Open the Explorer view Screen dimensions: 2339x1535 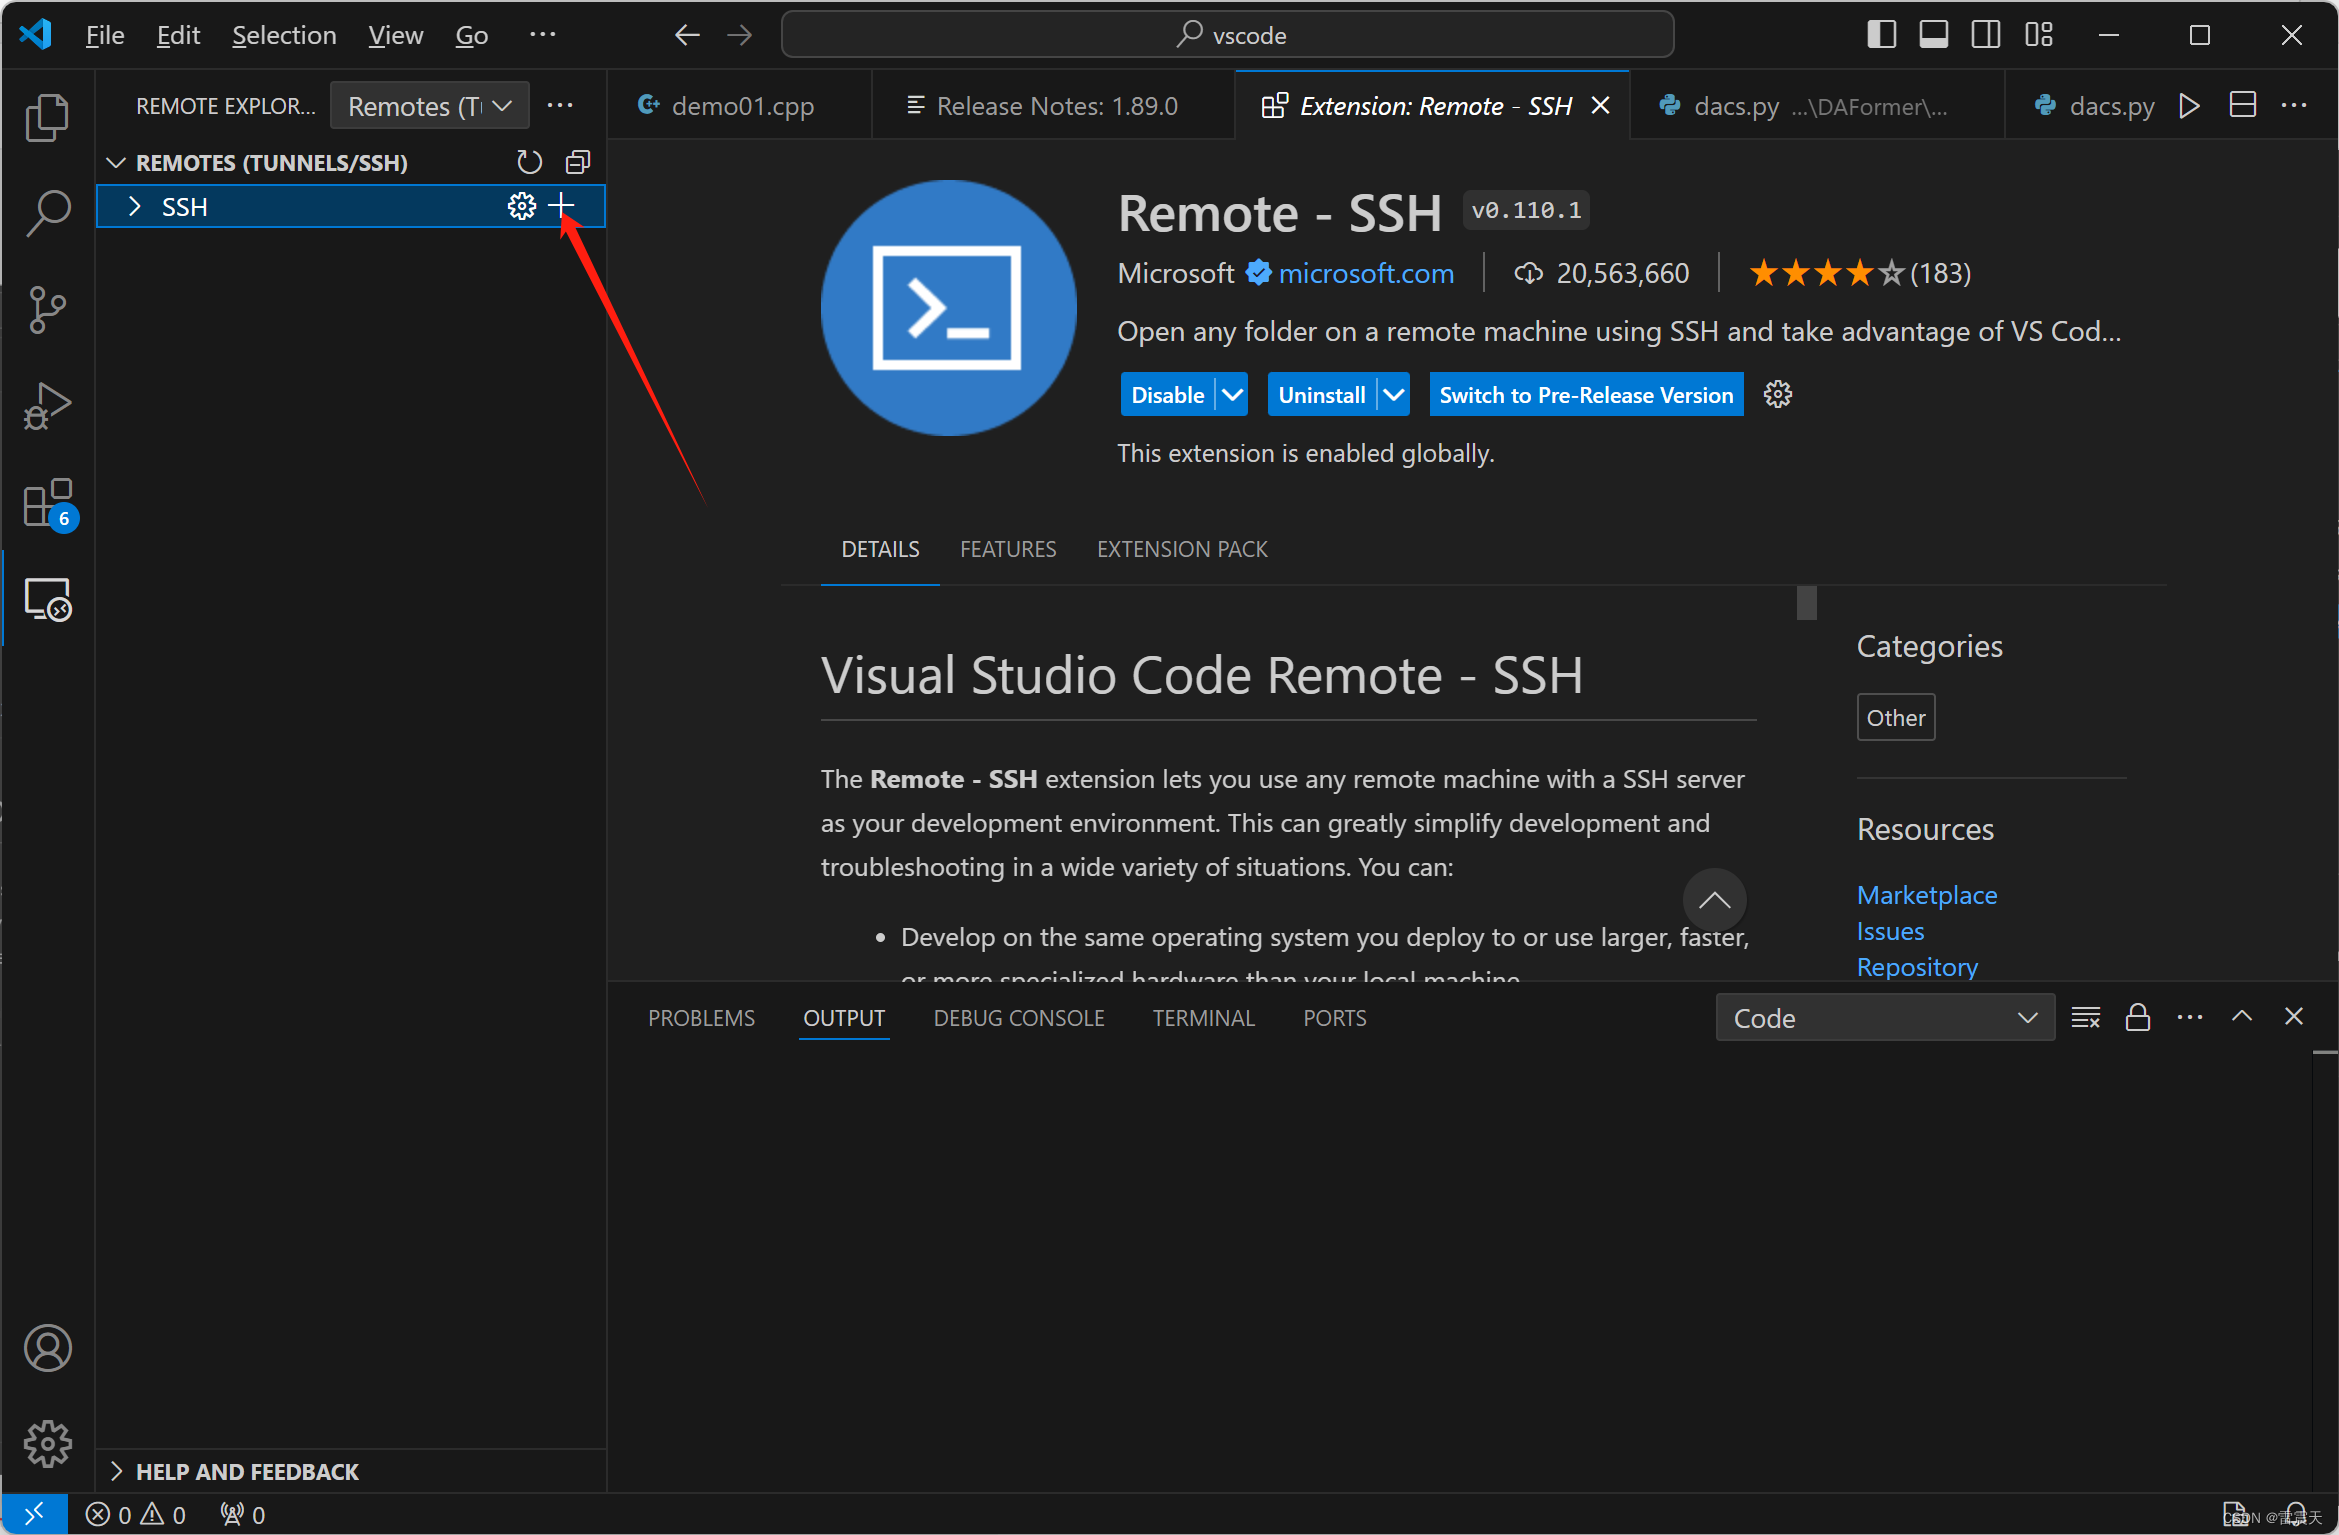coord(47,117)
